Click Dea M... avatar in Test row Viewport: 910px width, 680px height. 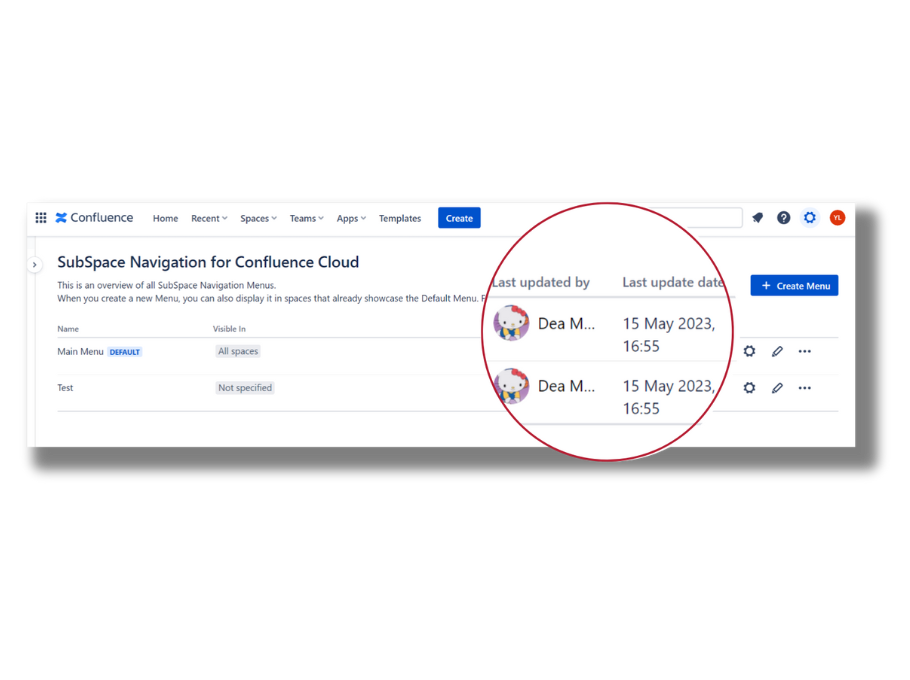511,386
